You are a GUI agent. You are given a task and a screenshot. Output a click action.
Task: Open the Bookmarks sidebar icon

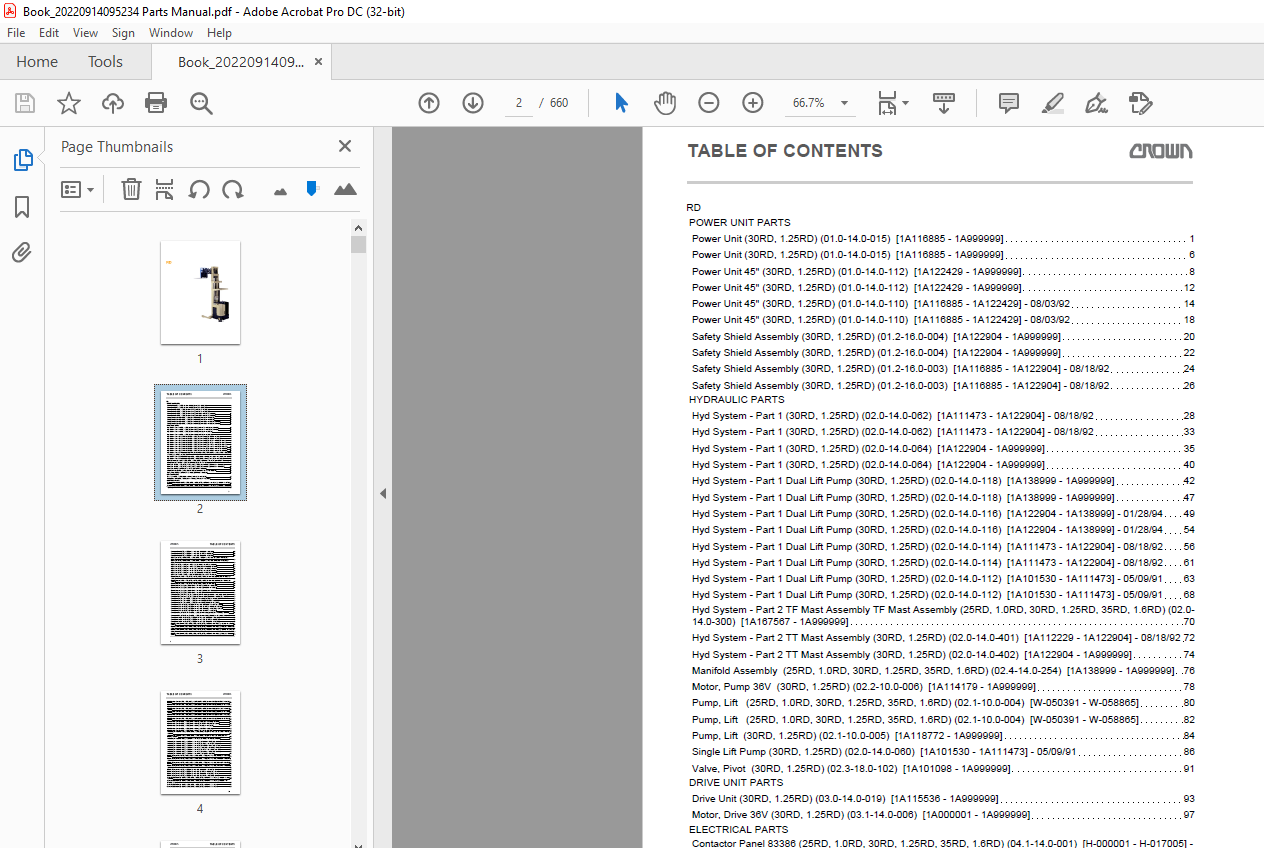pos(22,207)
